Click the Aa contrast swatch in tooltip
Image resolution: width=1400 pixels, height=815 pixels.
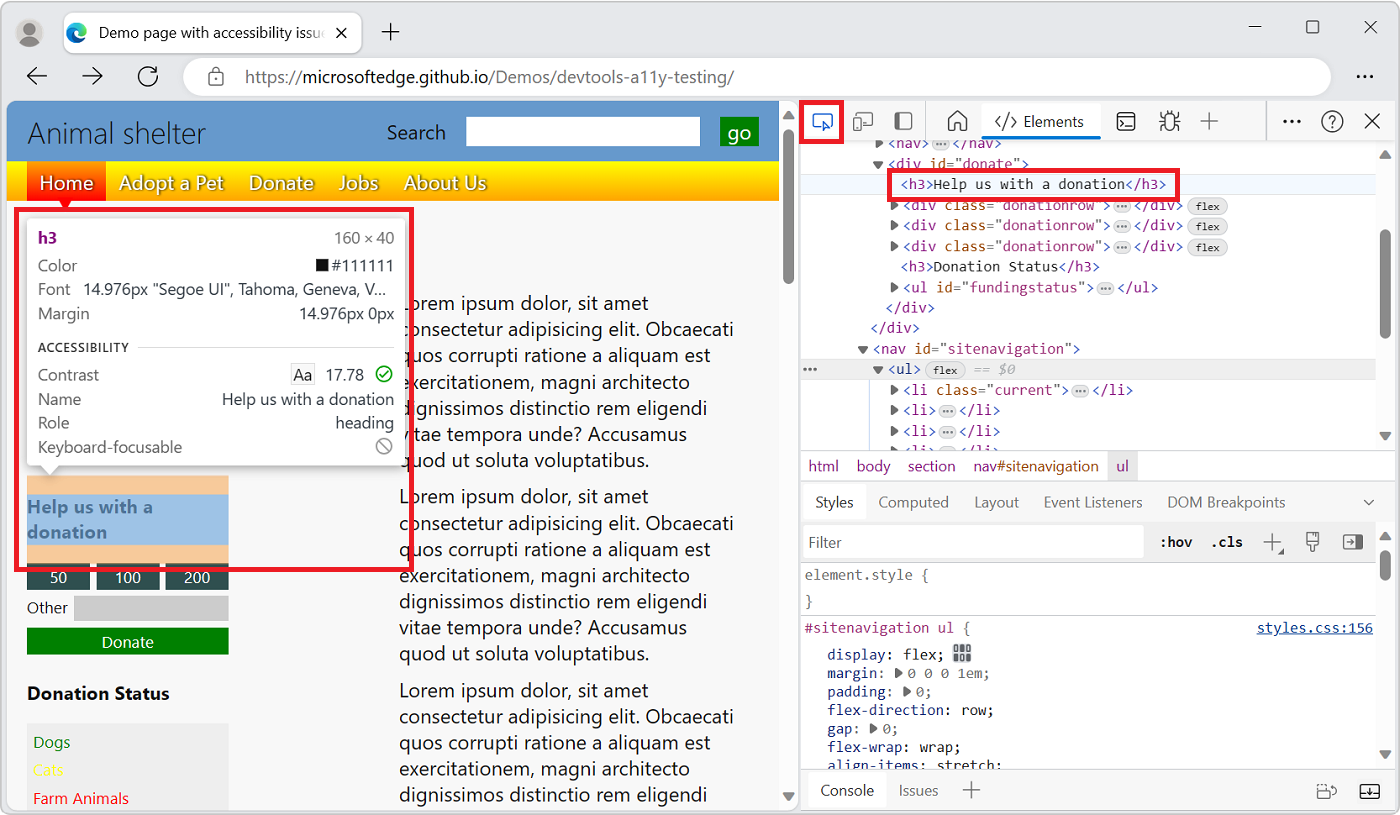[302, 375]
